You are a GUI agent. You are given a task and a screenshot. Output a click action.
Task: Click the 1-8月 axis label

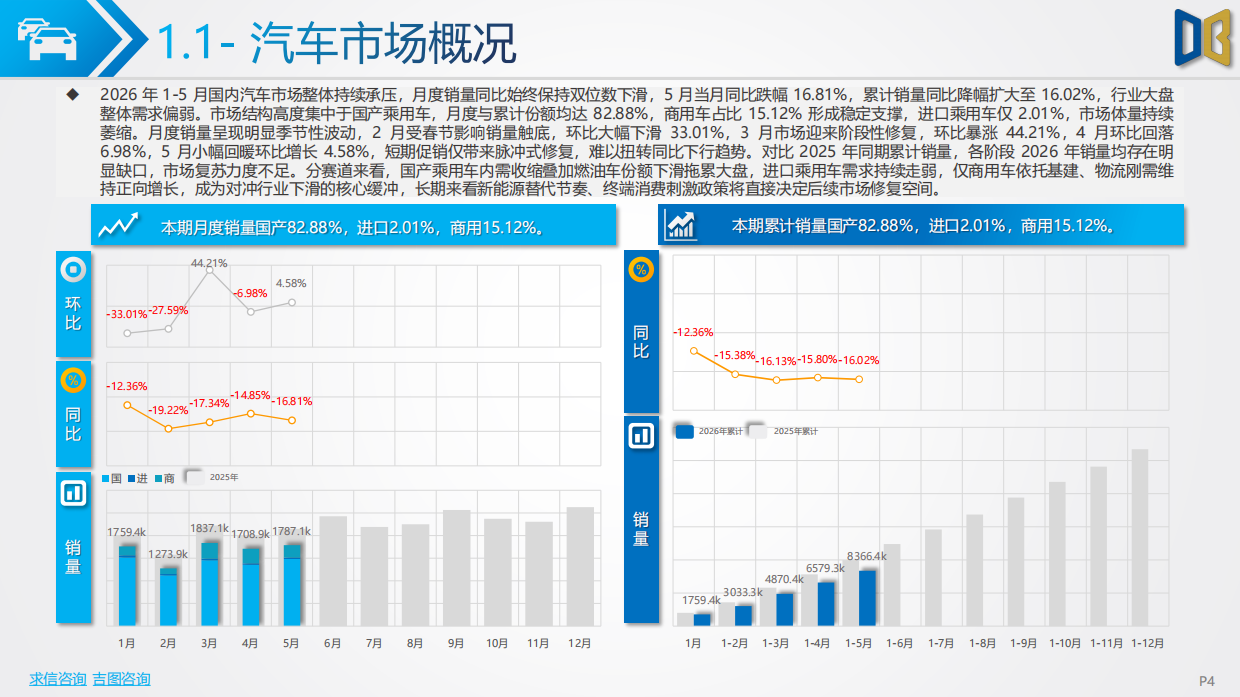pos(982,643)
